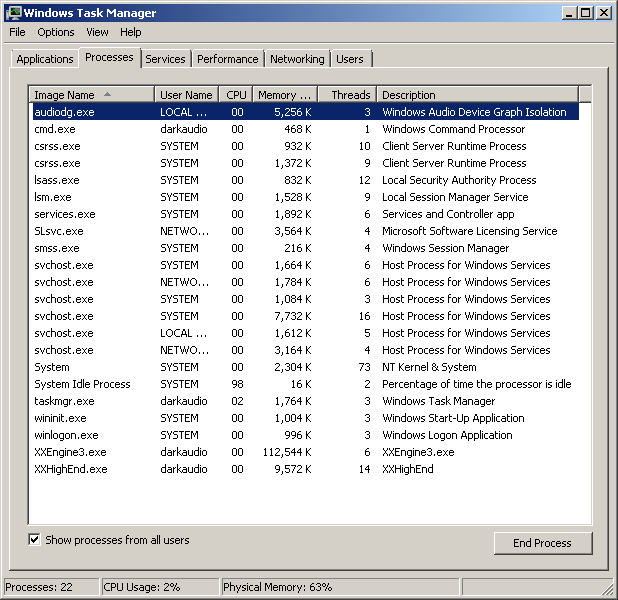Select the wininit.exe process
Image resolution: width=618 pixels, height=600 pixels.
[304, 418]
